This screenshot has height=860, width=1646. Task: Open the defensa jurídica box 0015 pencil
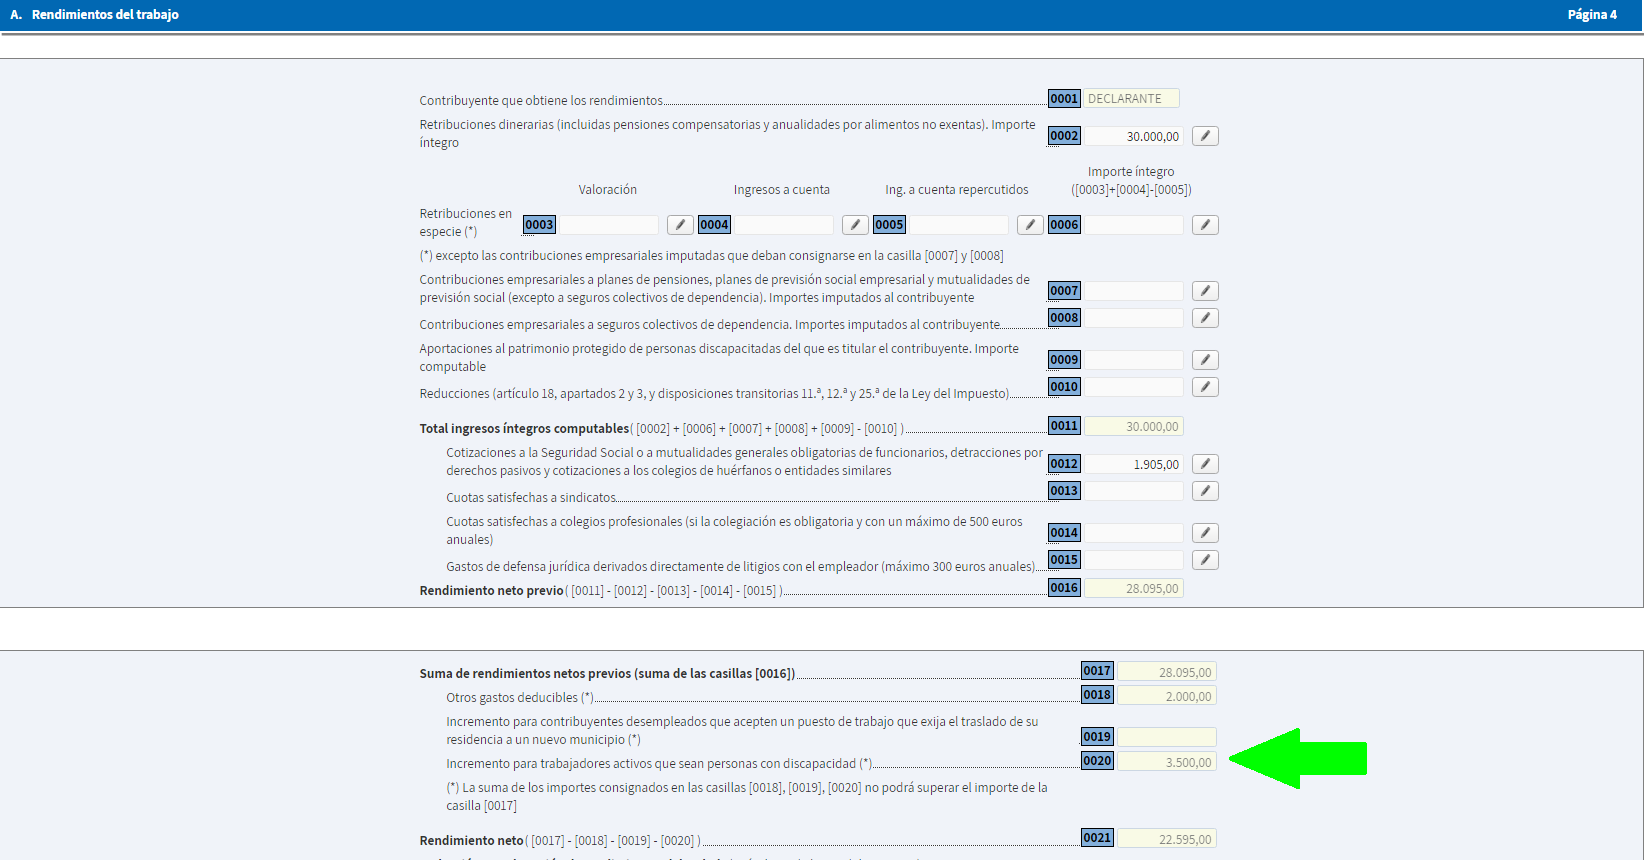point(1205,560)
